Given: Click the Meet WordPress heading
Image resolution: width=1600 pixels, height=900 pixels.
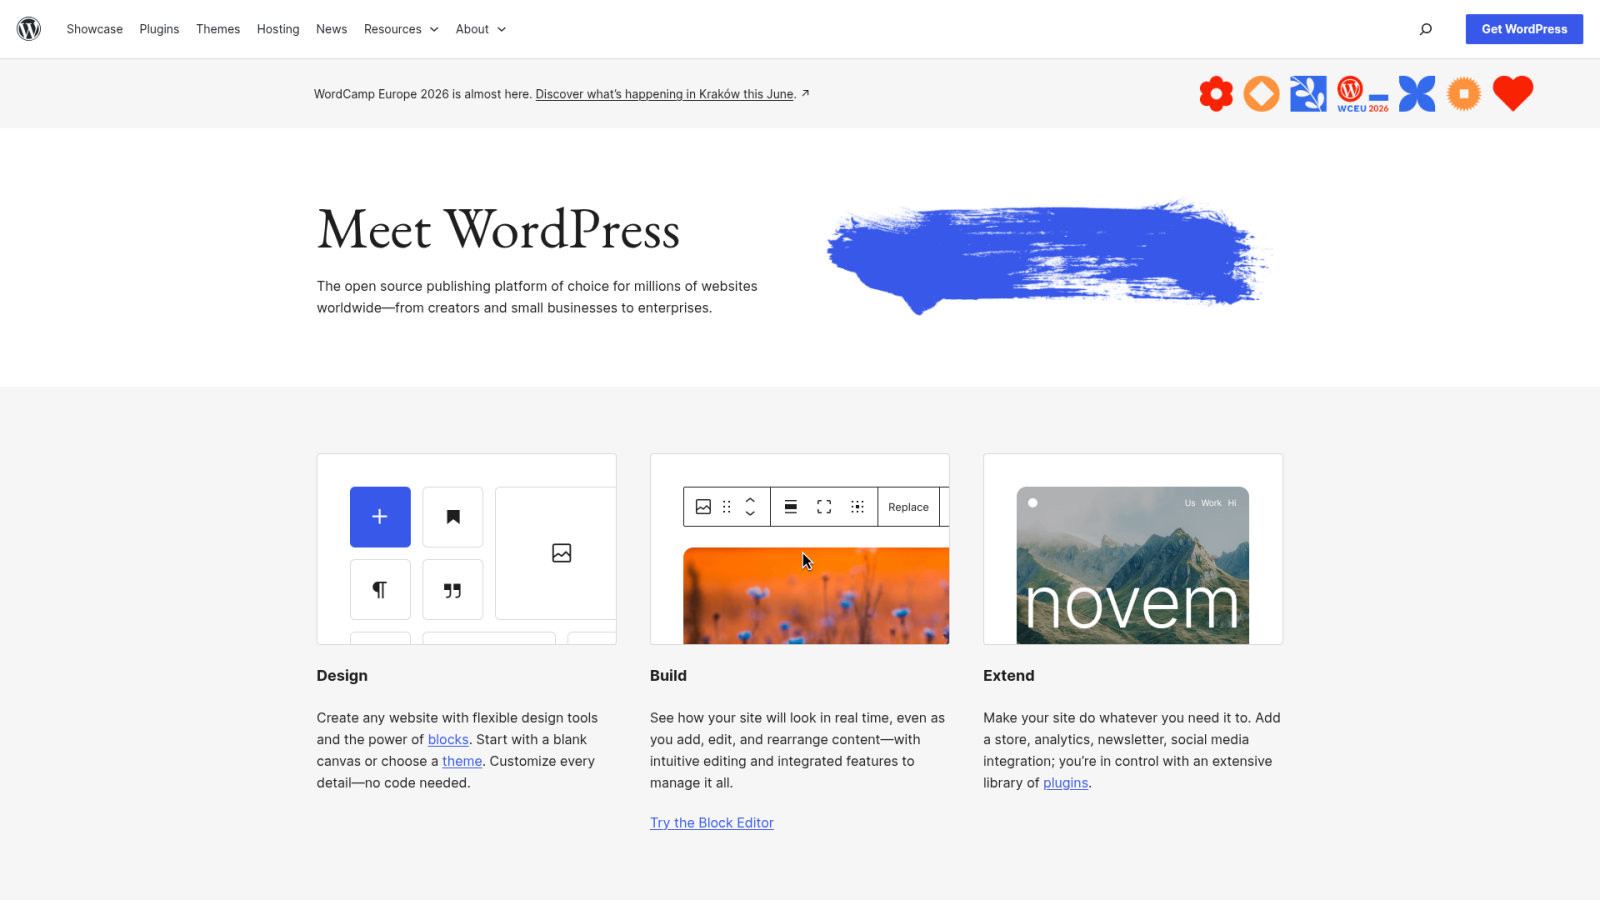Looking at the screenshot, I should 499,230.
